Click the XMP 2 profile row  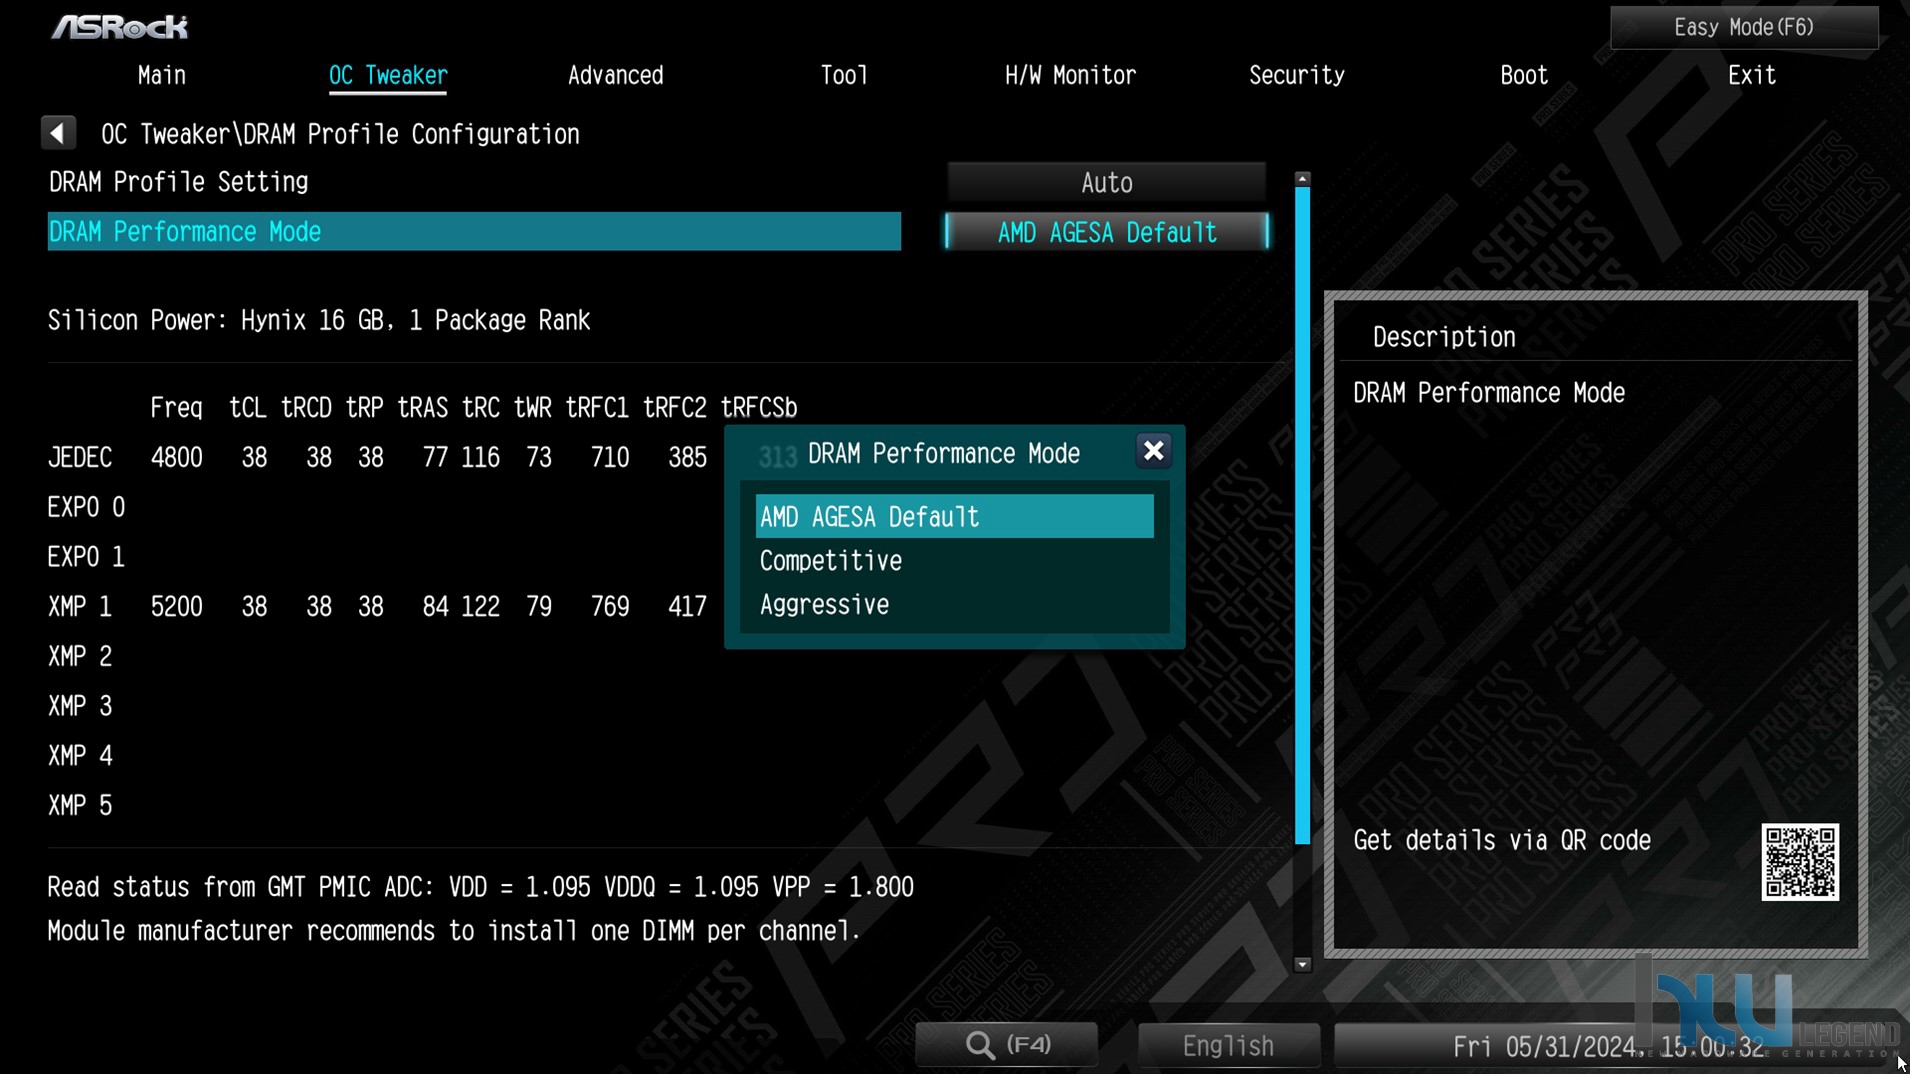80,657
